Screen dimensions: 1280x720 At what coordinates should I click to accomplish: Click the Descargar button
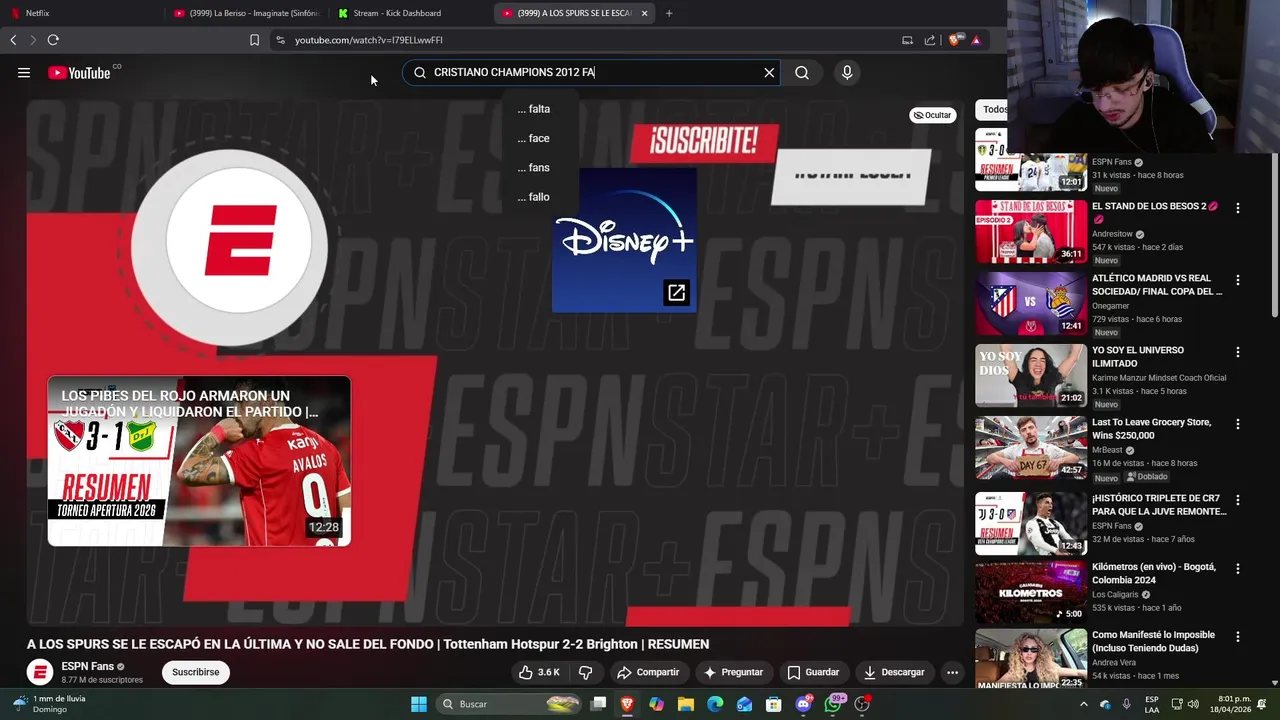coord(894,672)
